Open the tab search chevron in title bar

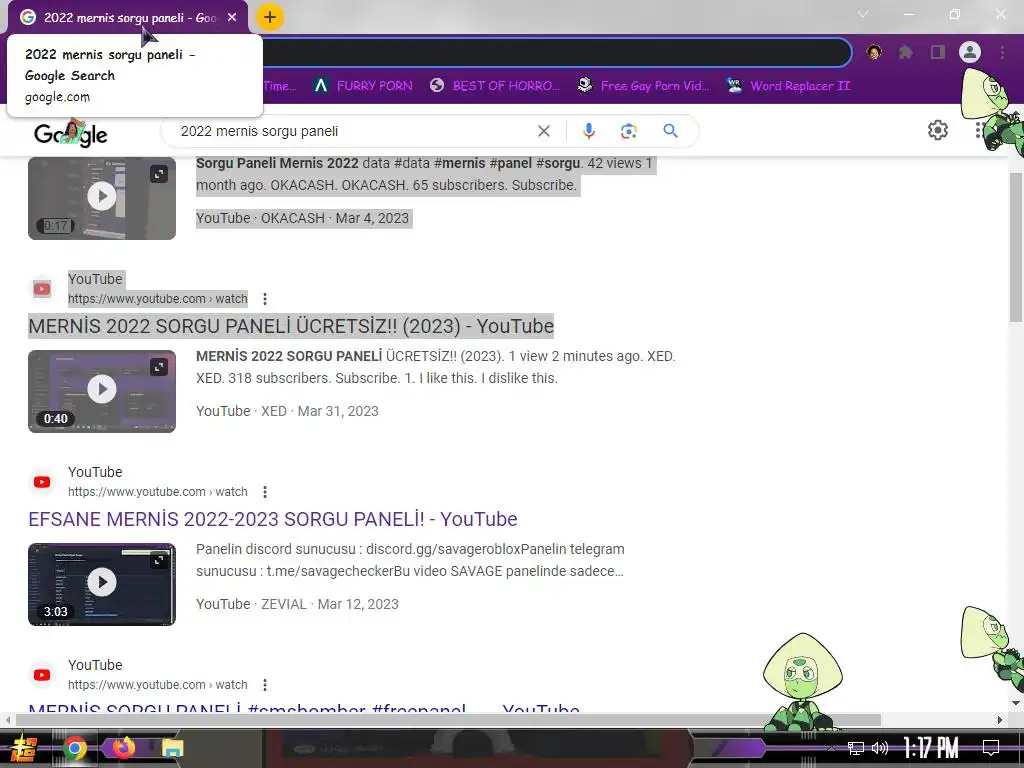click(863, 14)
